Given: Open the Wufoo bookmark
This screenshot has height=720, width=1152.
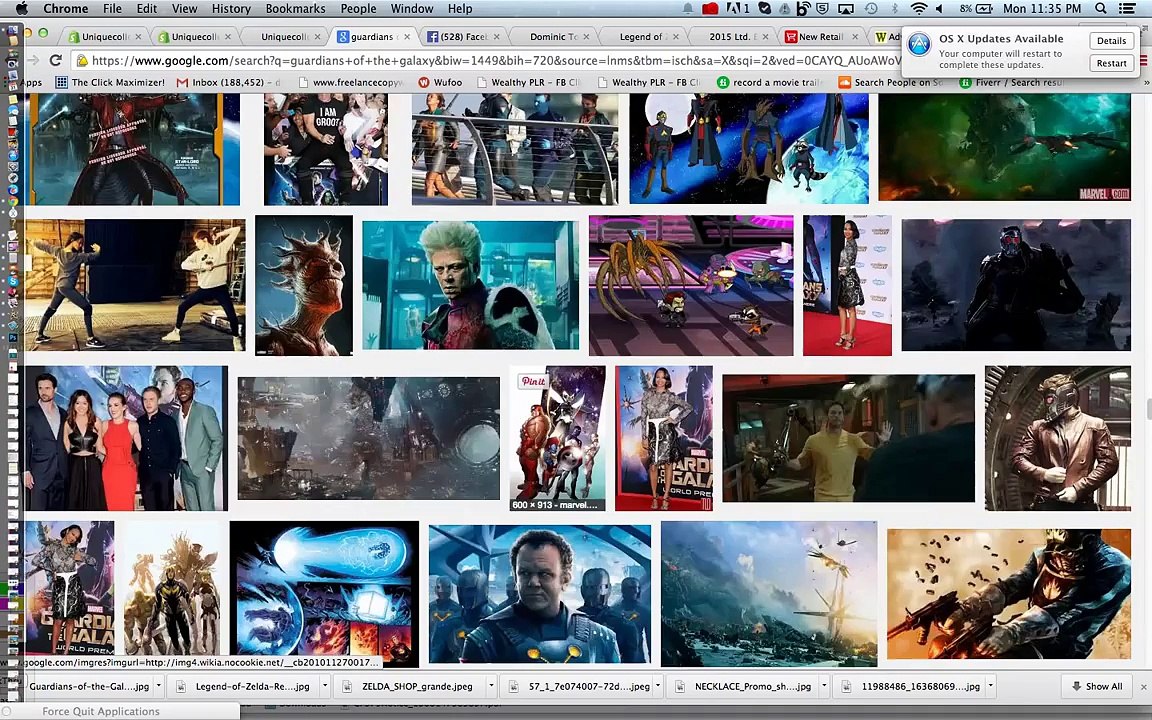Looking at the screenshot, I should coord(440,82).
